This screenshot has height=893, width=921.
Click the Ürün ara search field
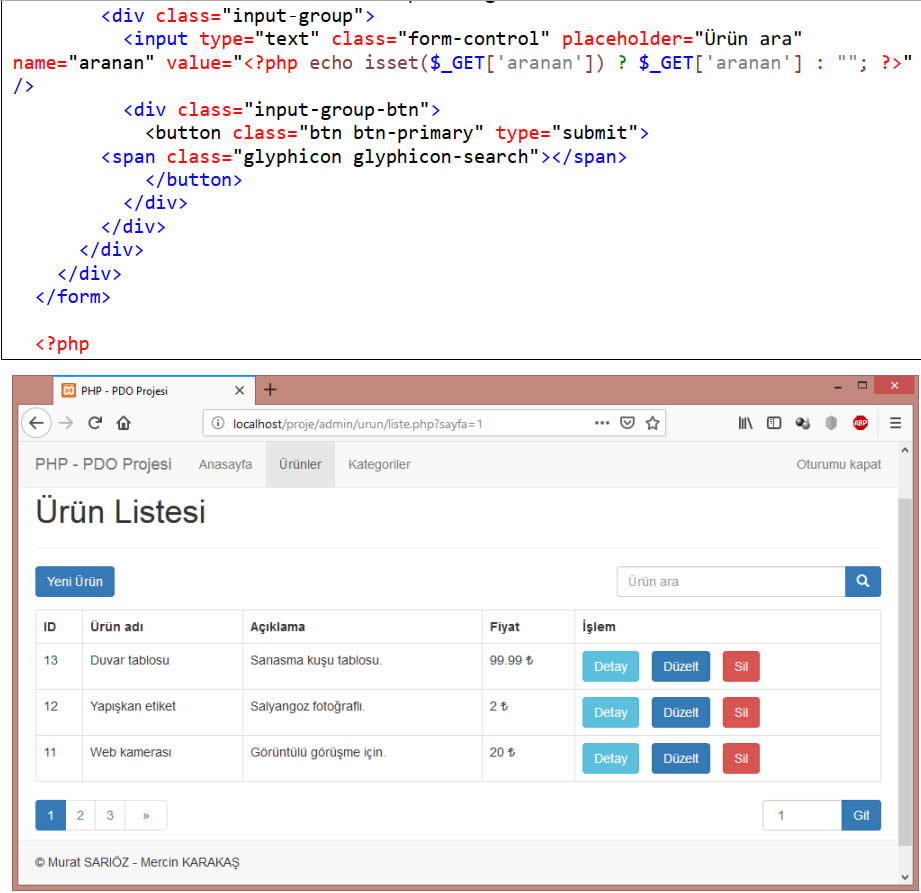pyautogui.click(x=730, y=581)
